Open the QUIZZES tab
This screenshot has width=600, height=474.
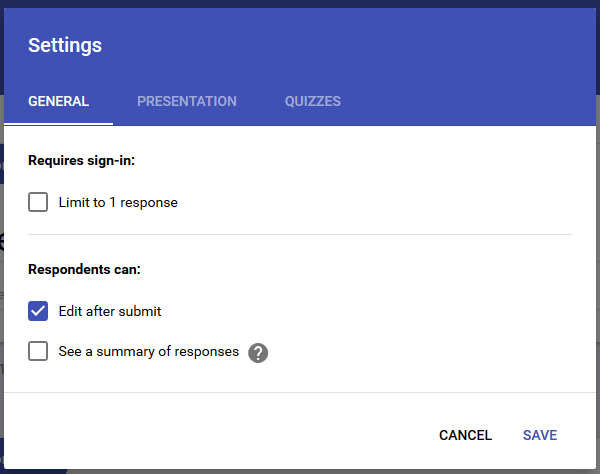point(313,101)
